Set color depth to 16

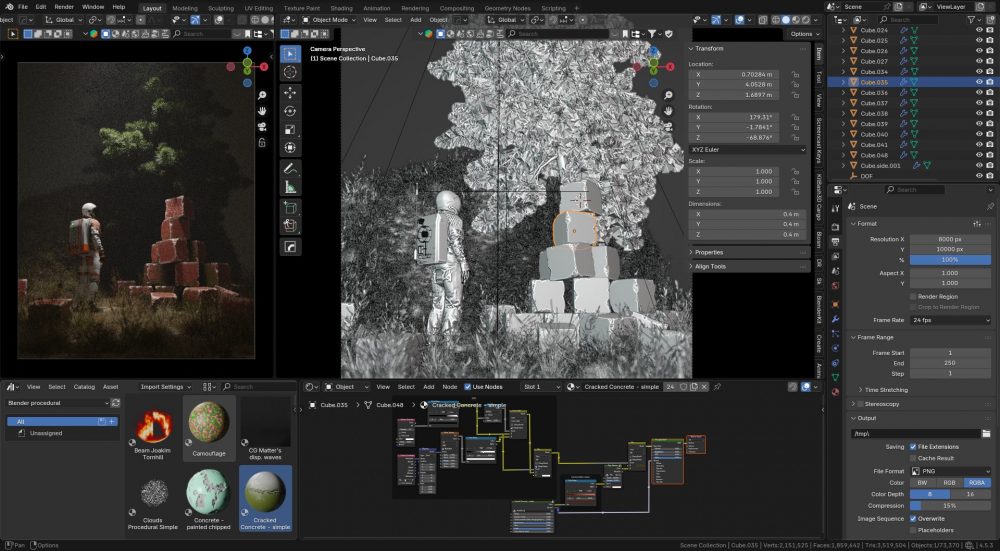click(x=971, y=494)
